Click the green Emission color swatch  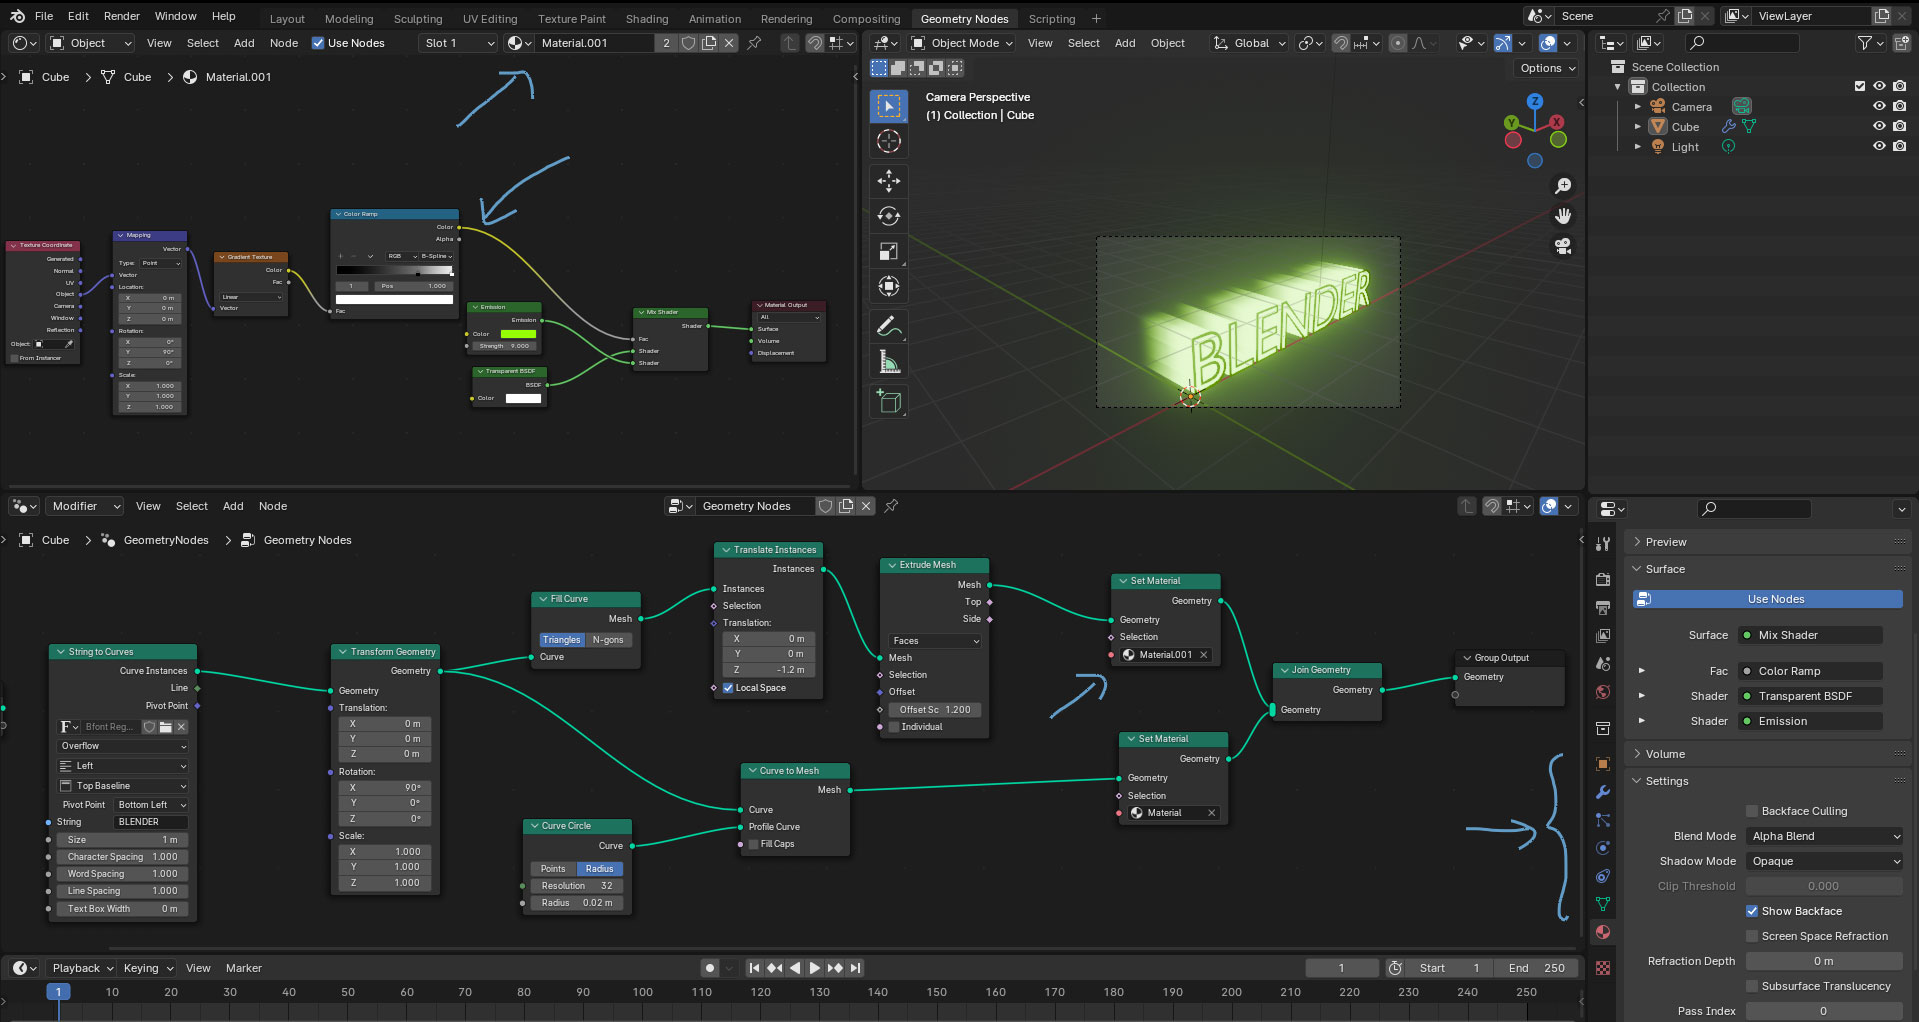pyautogui.click(x=518, y=334)
